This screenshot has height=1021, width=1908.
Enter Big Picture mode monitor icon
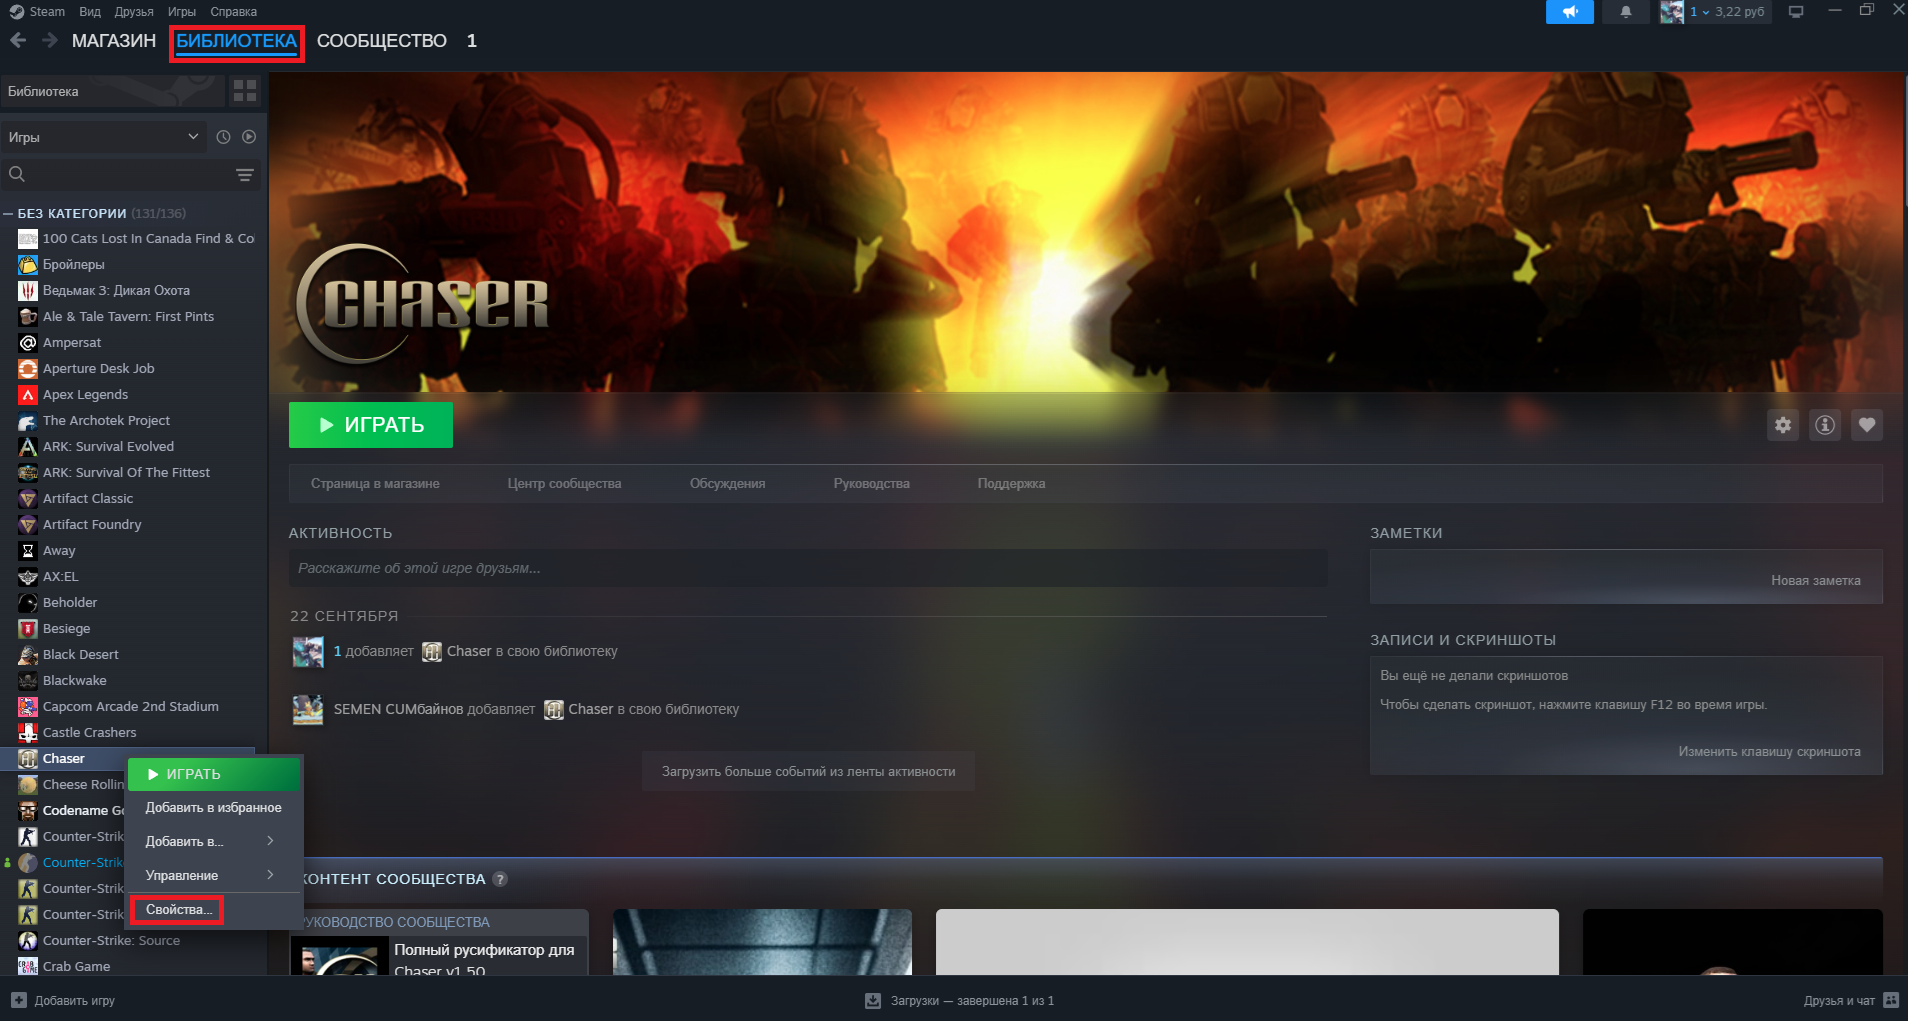1796,12
